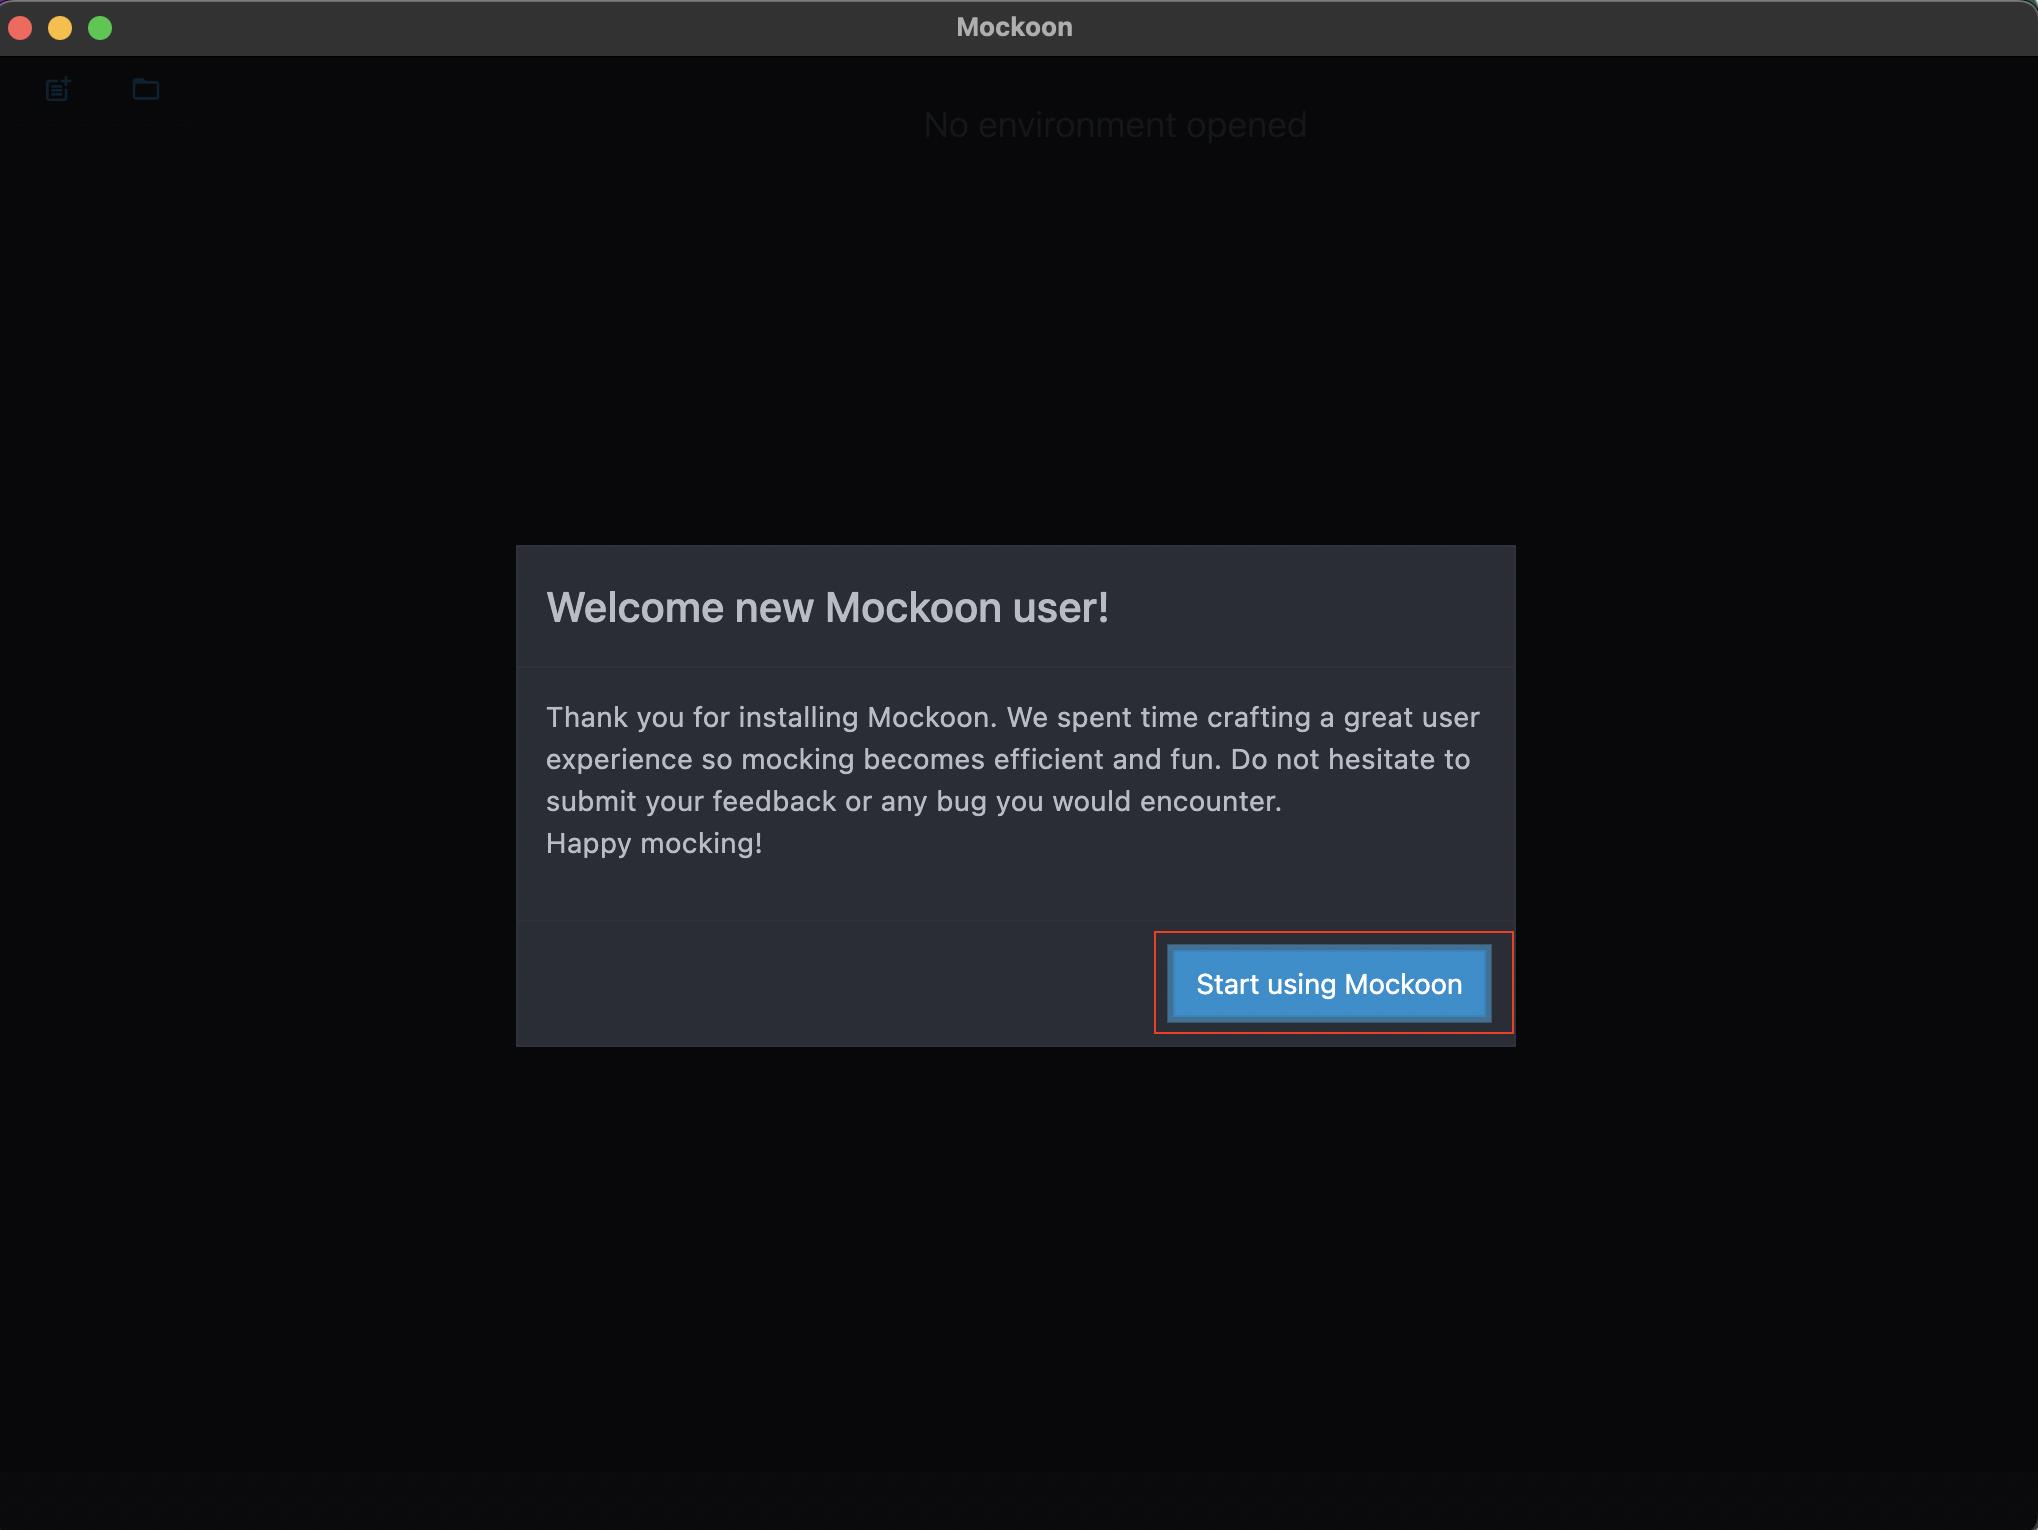2038x1530 pixels.
Task: Click the Start using Mockoon button
Action: pos(1328,984)
